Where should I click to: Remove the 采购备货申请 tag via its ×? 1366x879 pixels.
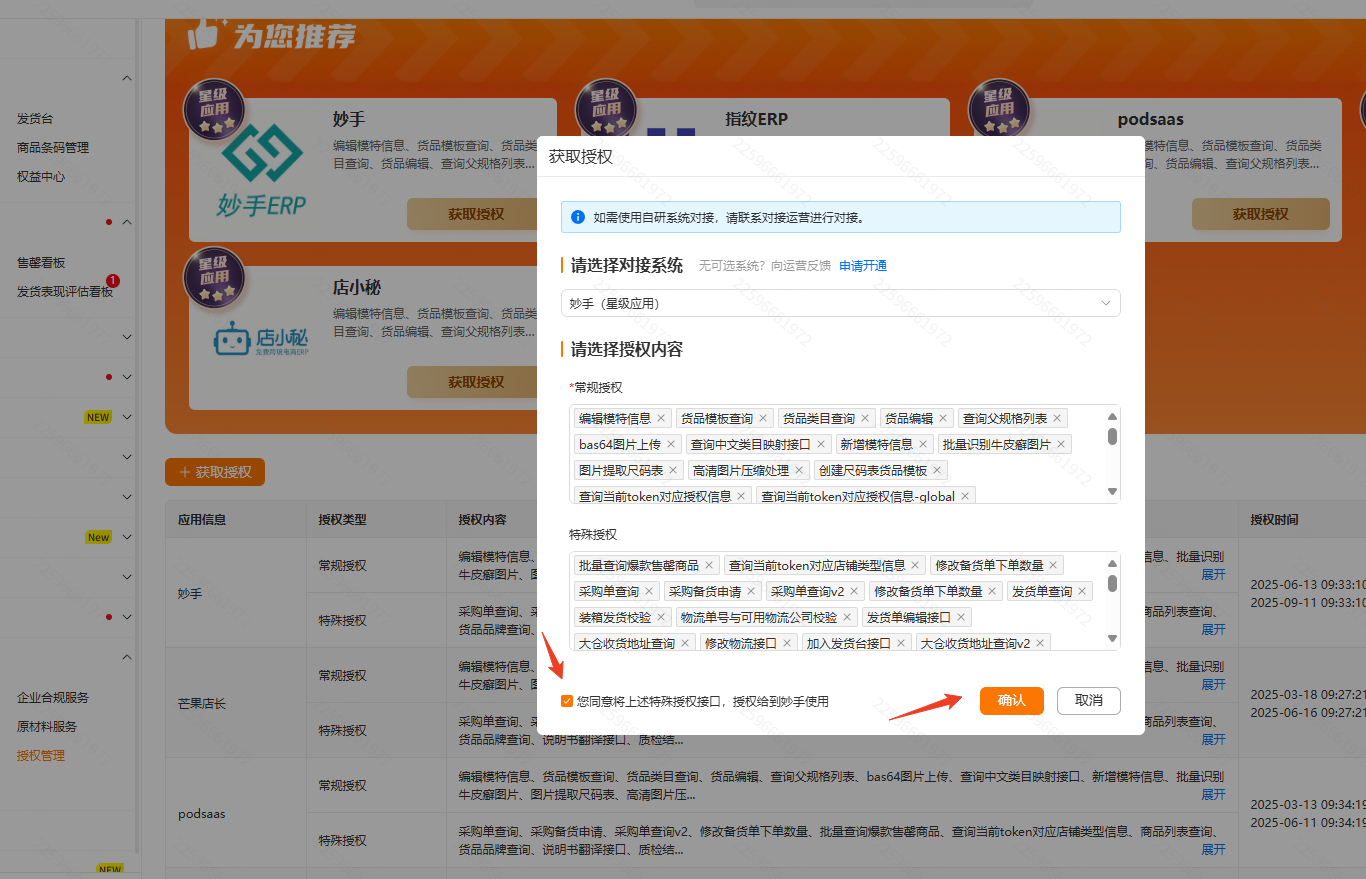[751, 591]
